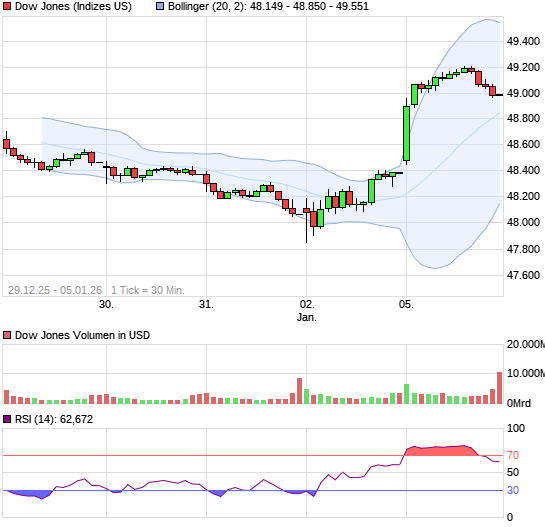545x527 pixels.
Task: Click the date range '29.12.25 - 05.01.26'
Action: coord(55,290)
